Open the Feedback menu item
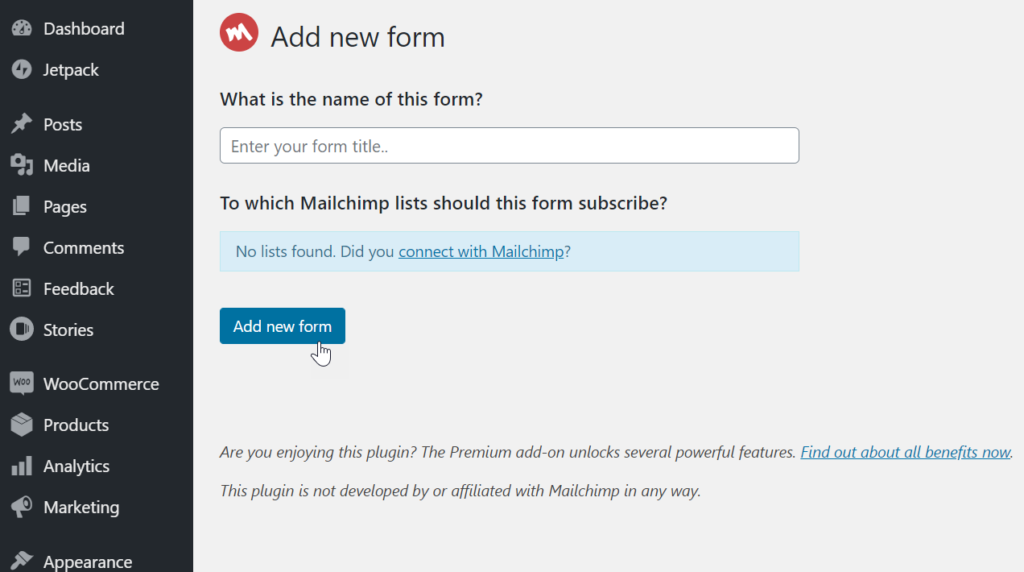The image size is (1024, 572). click(x=78, y=289)
